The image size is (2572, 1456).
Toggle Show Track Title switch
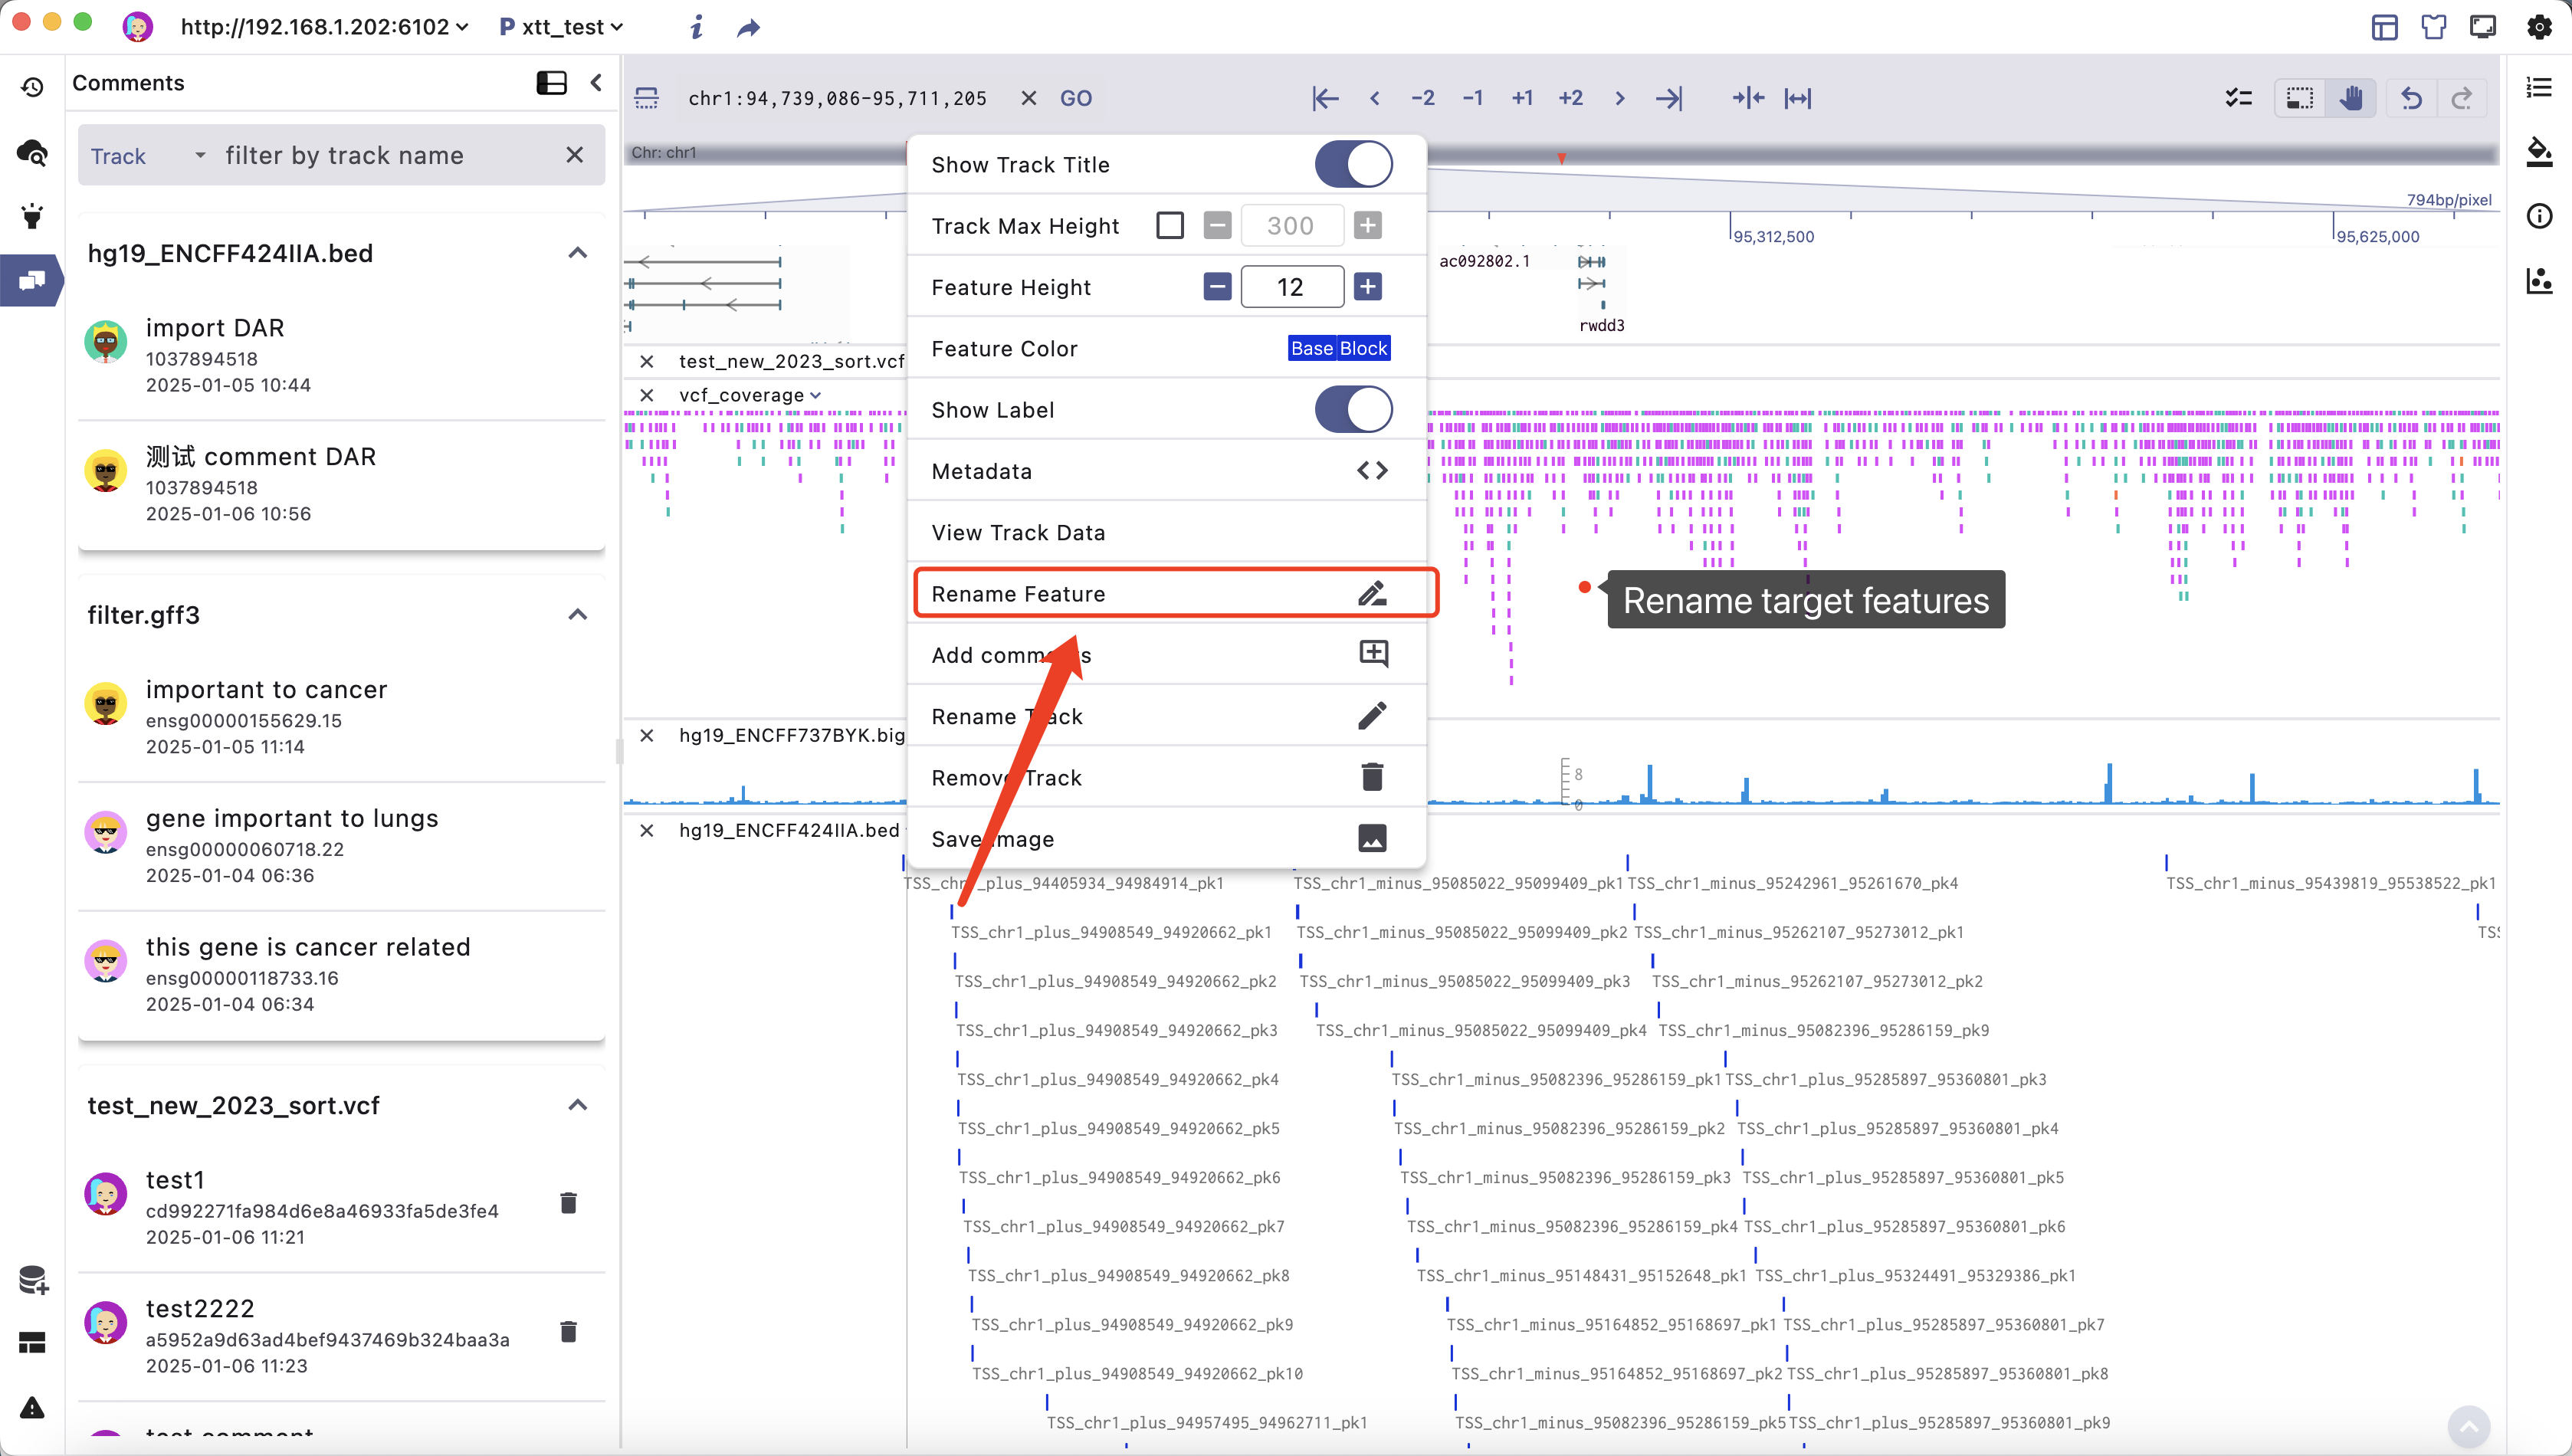[1353, 164]
